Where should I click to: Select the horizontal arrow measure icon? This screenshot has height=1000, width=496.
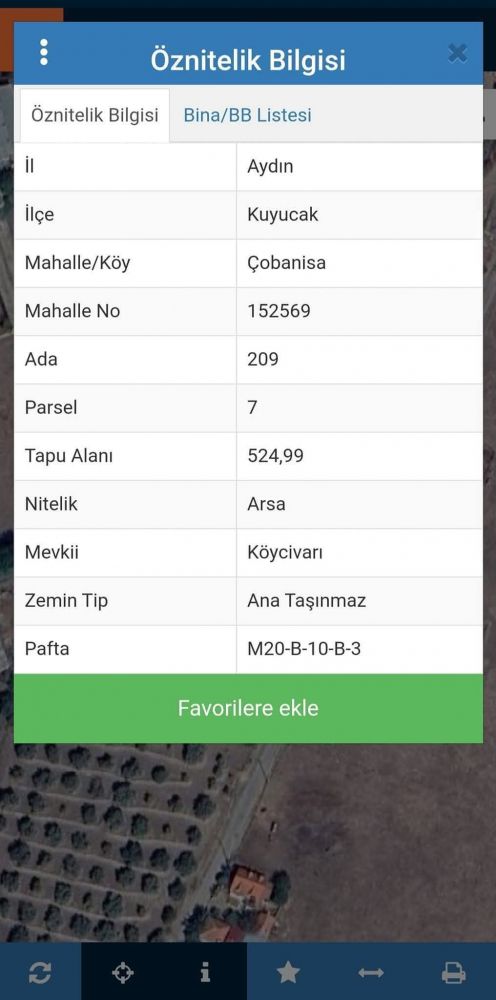(371, 973)
